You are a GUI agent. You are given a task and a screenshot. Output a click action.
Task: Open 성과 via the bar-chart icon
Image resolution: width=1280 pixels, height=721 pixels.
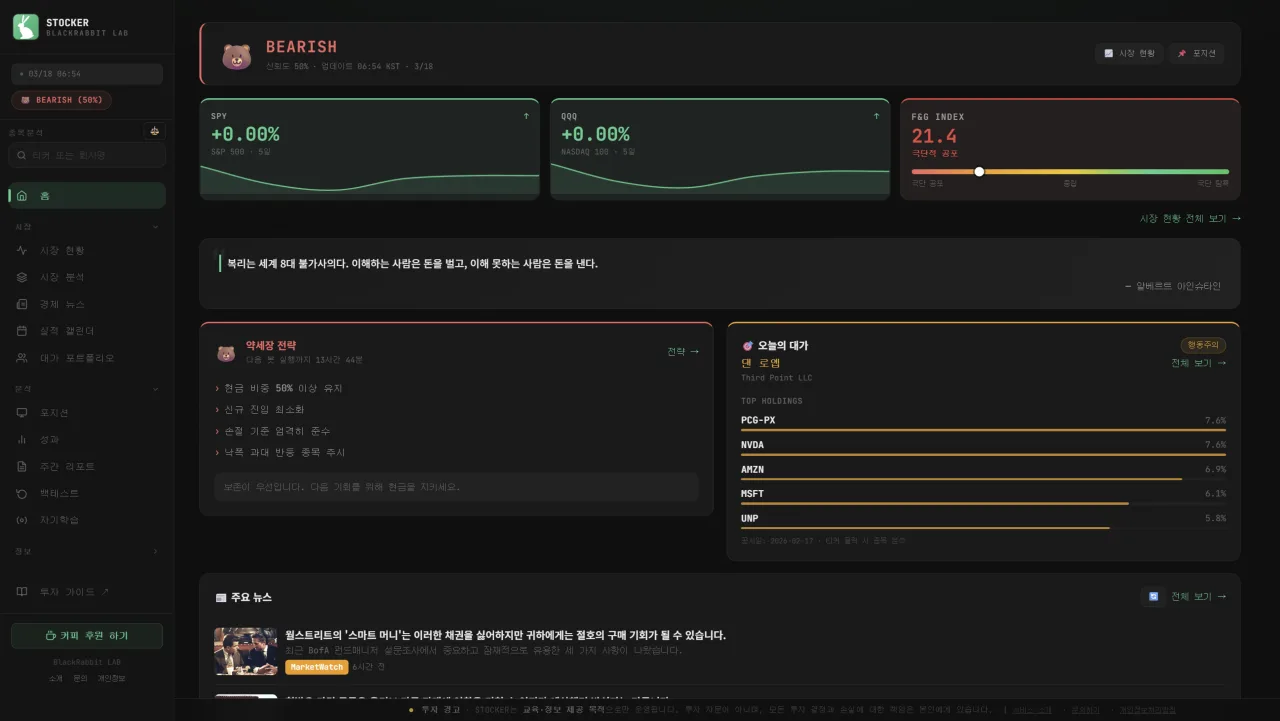pyautogui.click(x=21, y=439)
